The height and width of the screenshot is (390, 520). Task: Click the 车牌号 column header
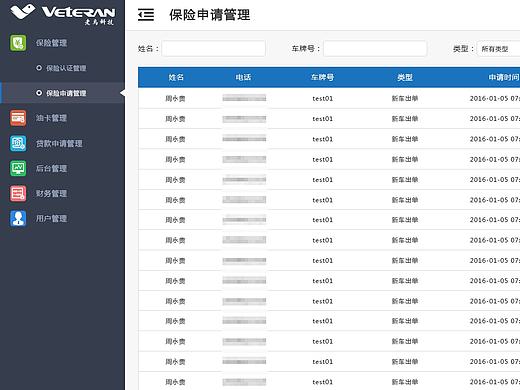point(322,77)
